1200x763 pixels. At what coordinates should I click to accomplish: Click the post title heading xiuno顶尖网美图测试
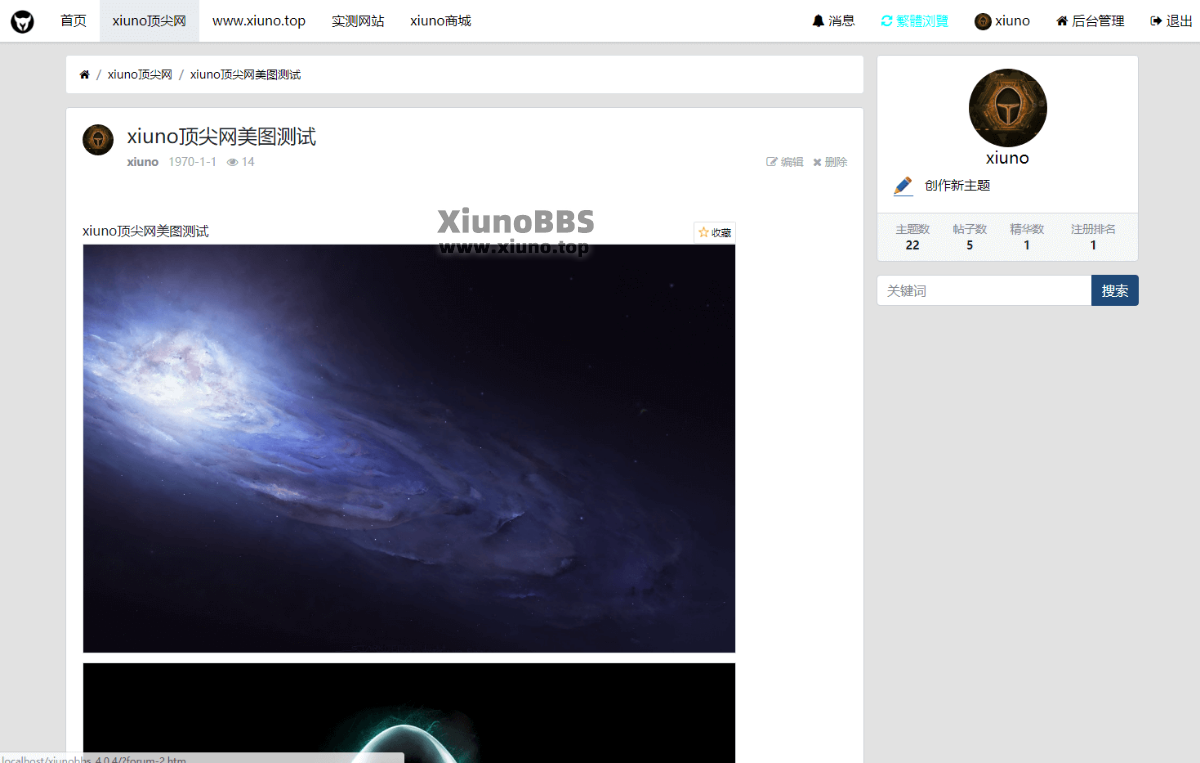(221, 137)
